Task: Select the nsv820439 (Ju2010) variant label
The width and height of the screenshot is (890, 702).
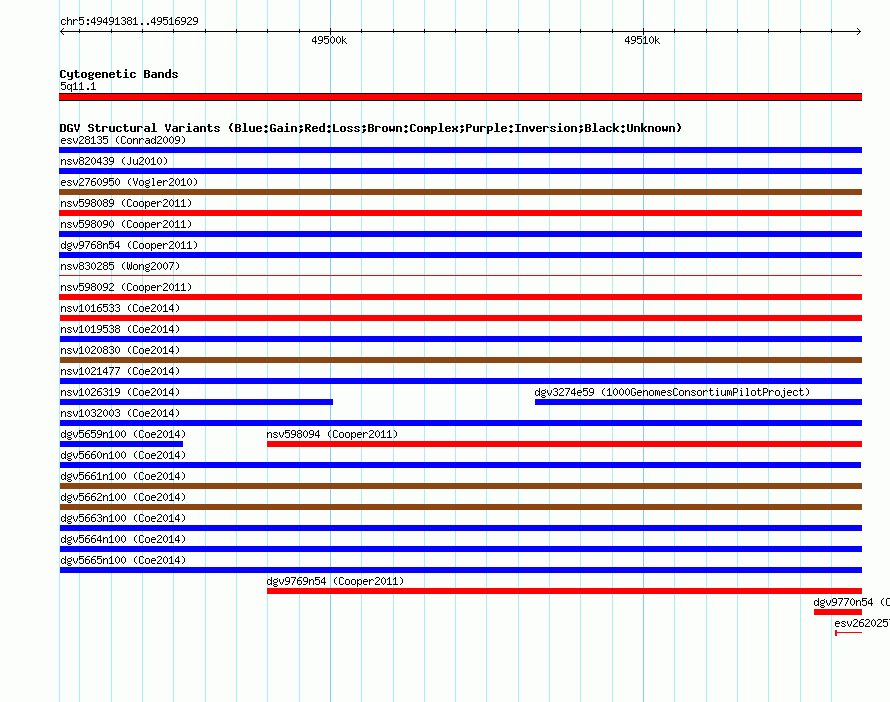Action: [x=114, y=161]
